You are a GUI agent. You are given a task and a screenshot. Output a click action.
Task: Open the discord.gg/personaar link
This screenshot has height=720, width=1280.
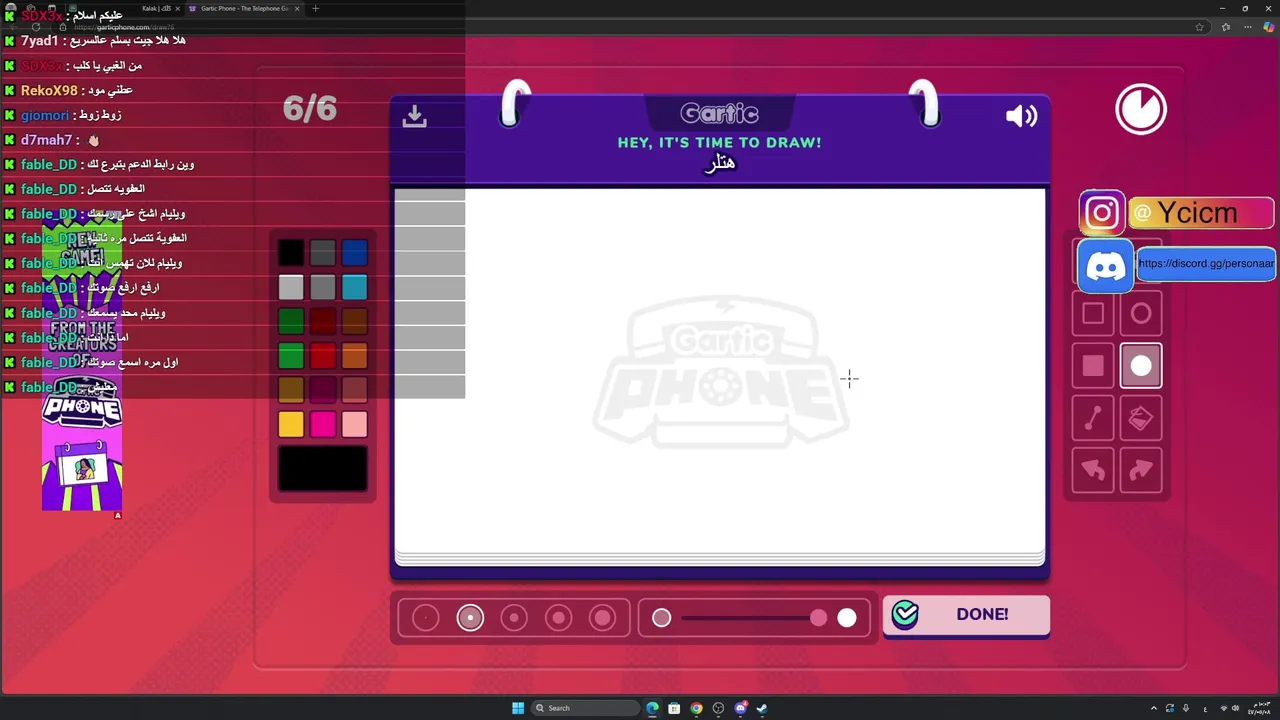pos(1206,264)
